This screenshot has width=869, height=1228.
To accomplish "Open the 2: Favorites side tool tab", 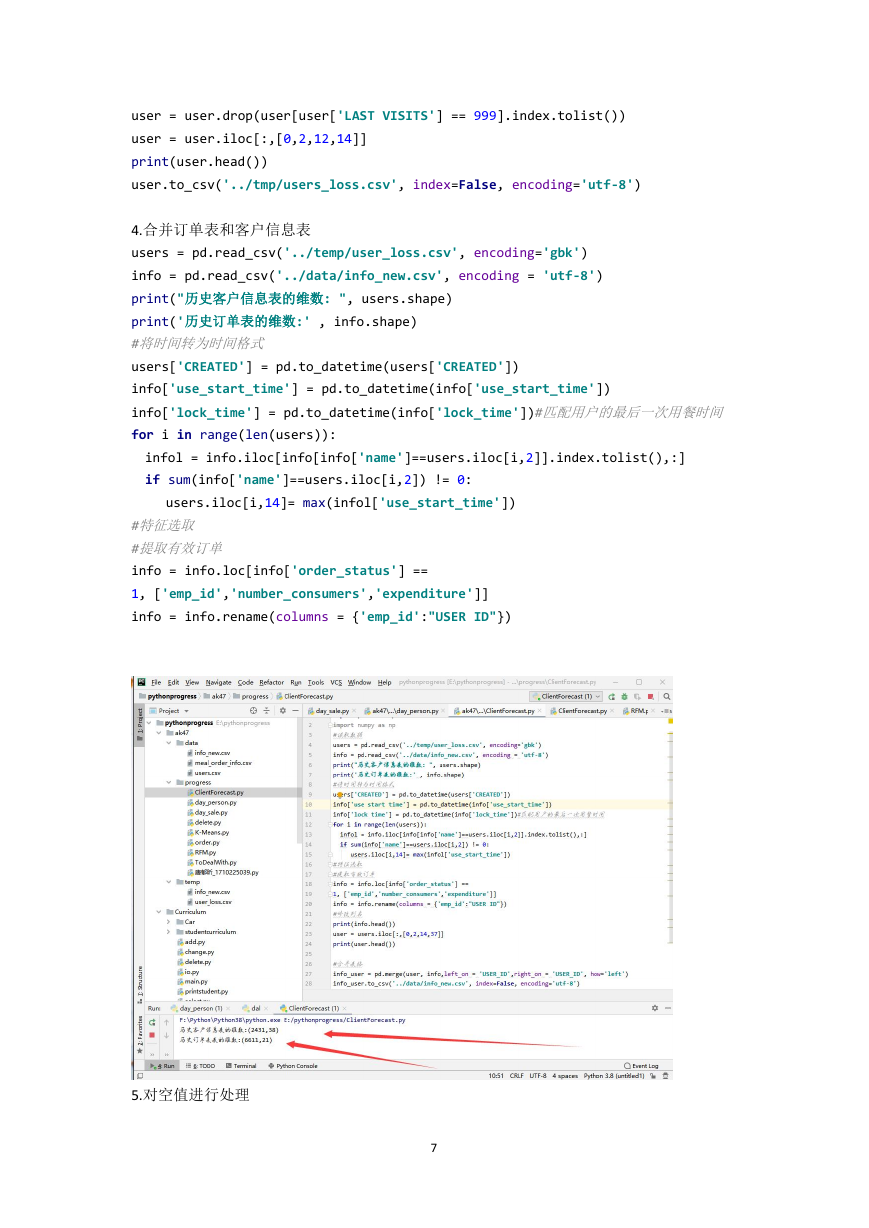I will coord(138,1035).
